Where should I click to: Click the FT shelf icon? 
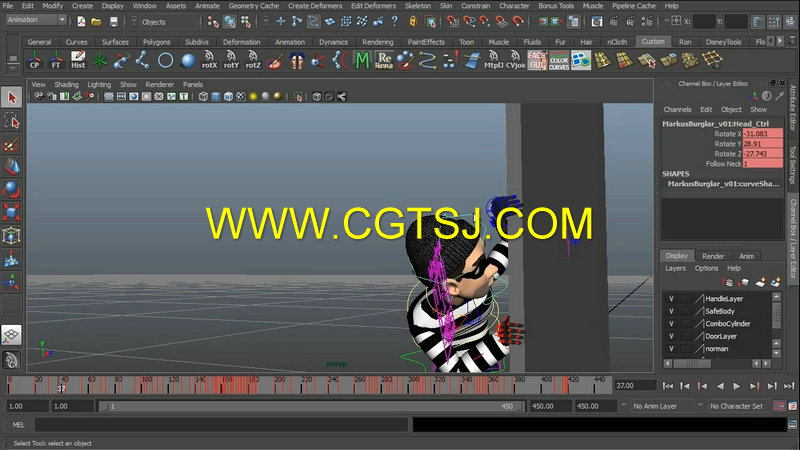pos(56,60)
